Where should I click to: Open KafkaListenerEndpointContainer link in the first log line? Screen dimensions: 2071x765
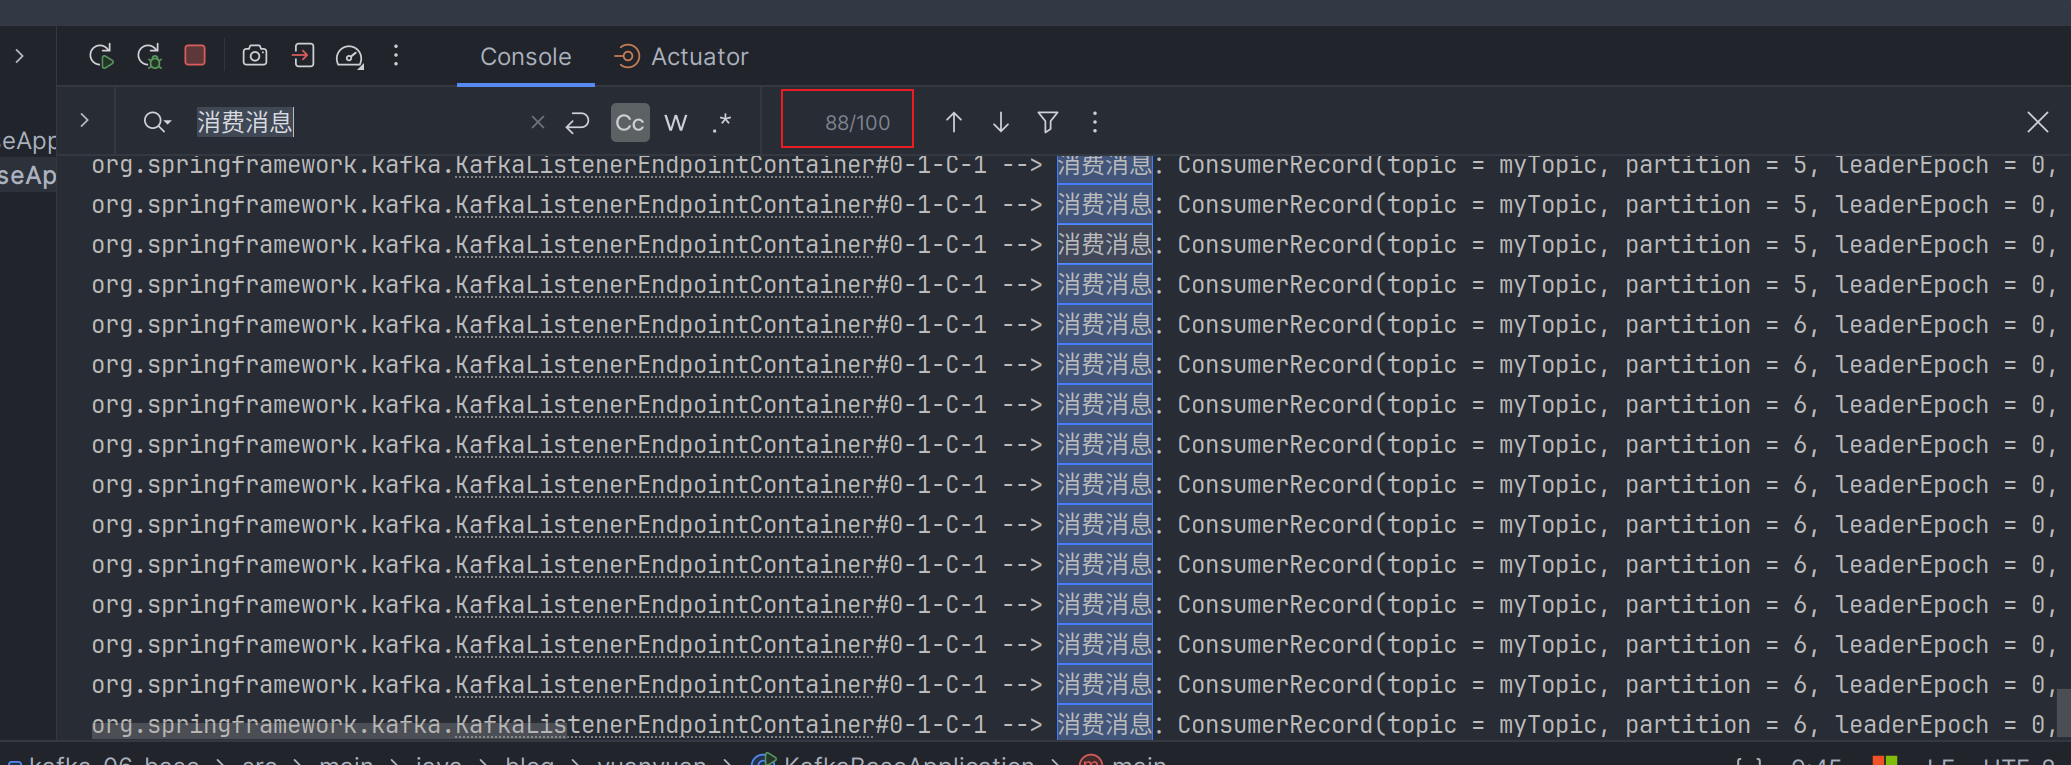coord(665,165)
